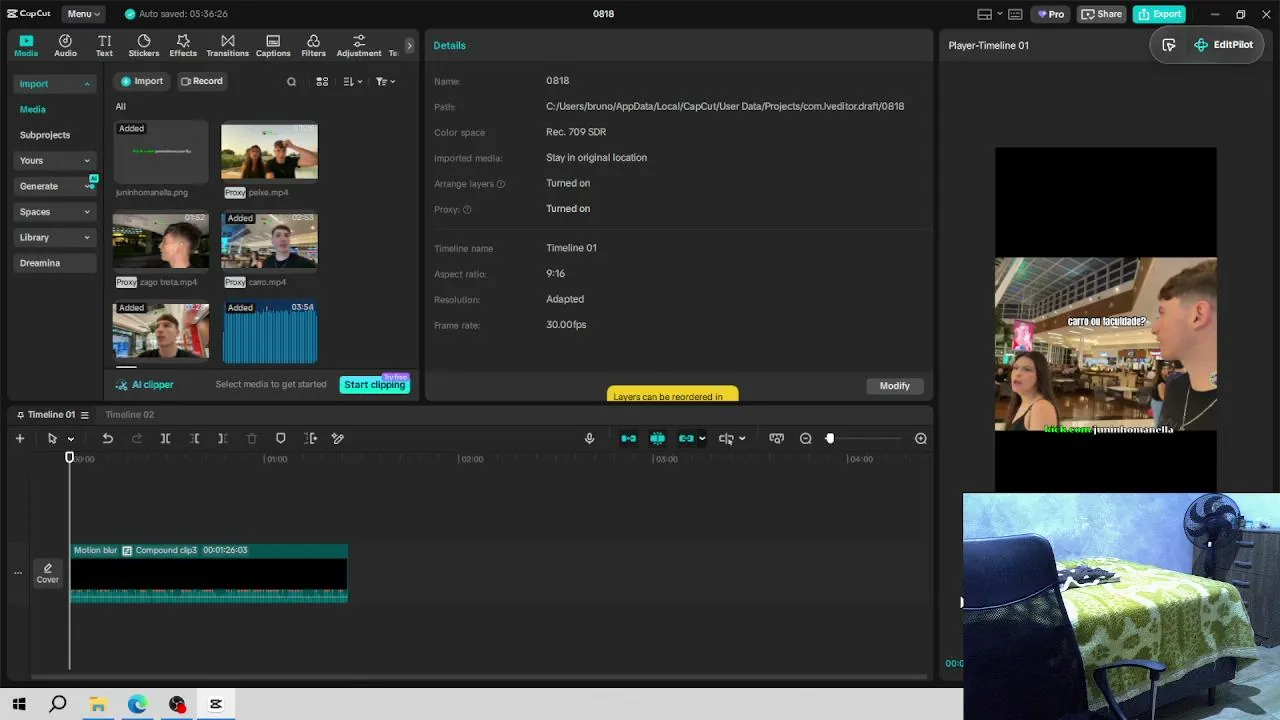The image size is (1280, 720).
Task: Open the AI clipper tool
Action: [x=145, y=385]
